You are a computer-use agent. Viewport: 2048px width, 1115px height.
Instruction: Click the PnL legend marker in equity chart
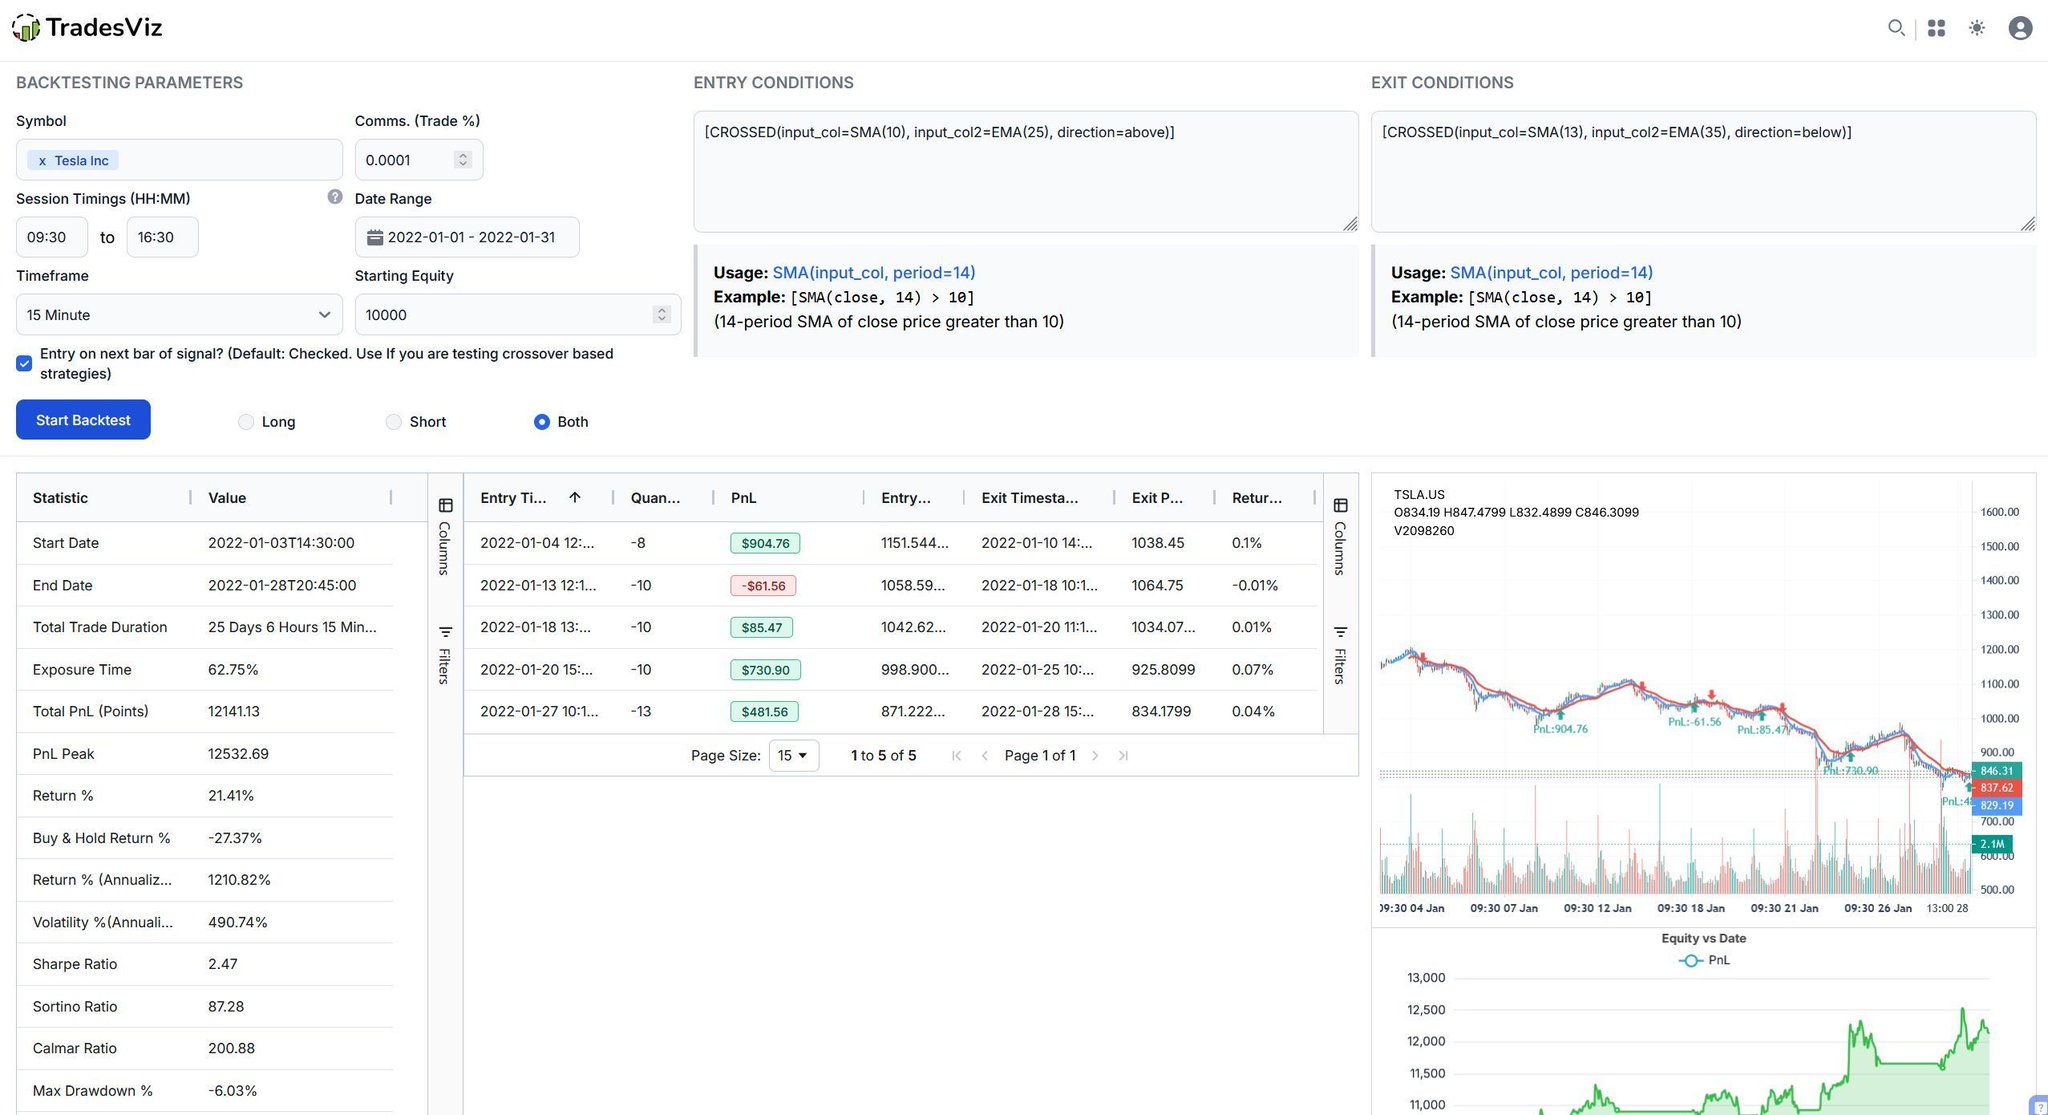[x=1690, y=960]
